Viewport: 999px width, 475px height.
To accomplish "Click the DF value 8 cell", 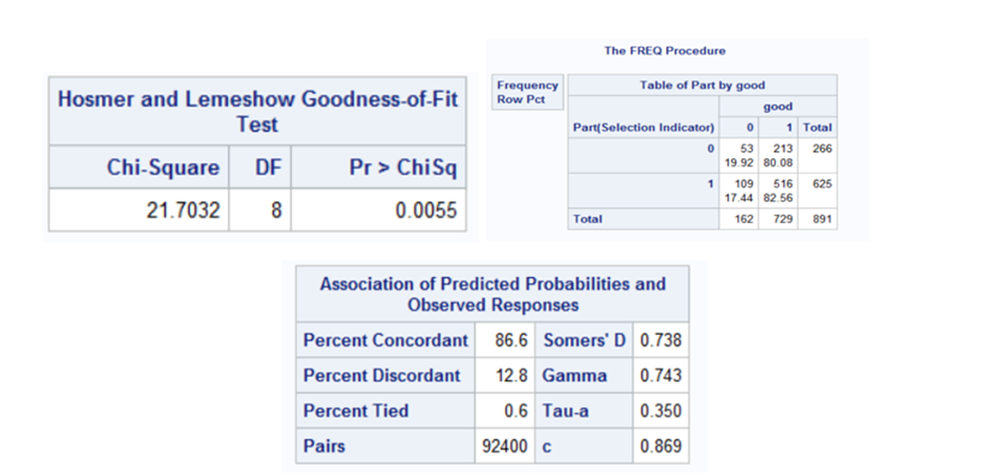I will pyautogui.click(x=260, y=213).
